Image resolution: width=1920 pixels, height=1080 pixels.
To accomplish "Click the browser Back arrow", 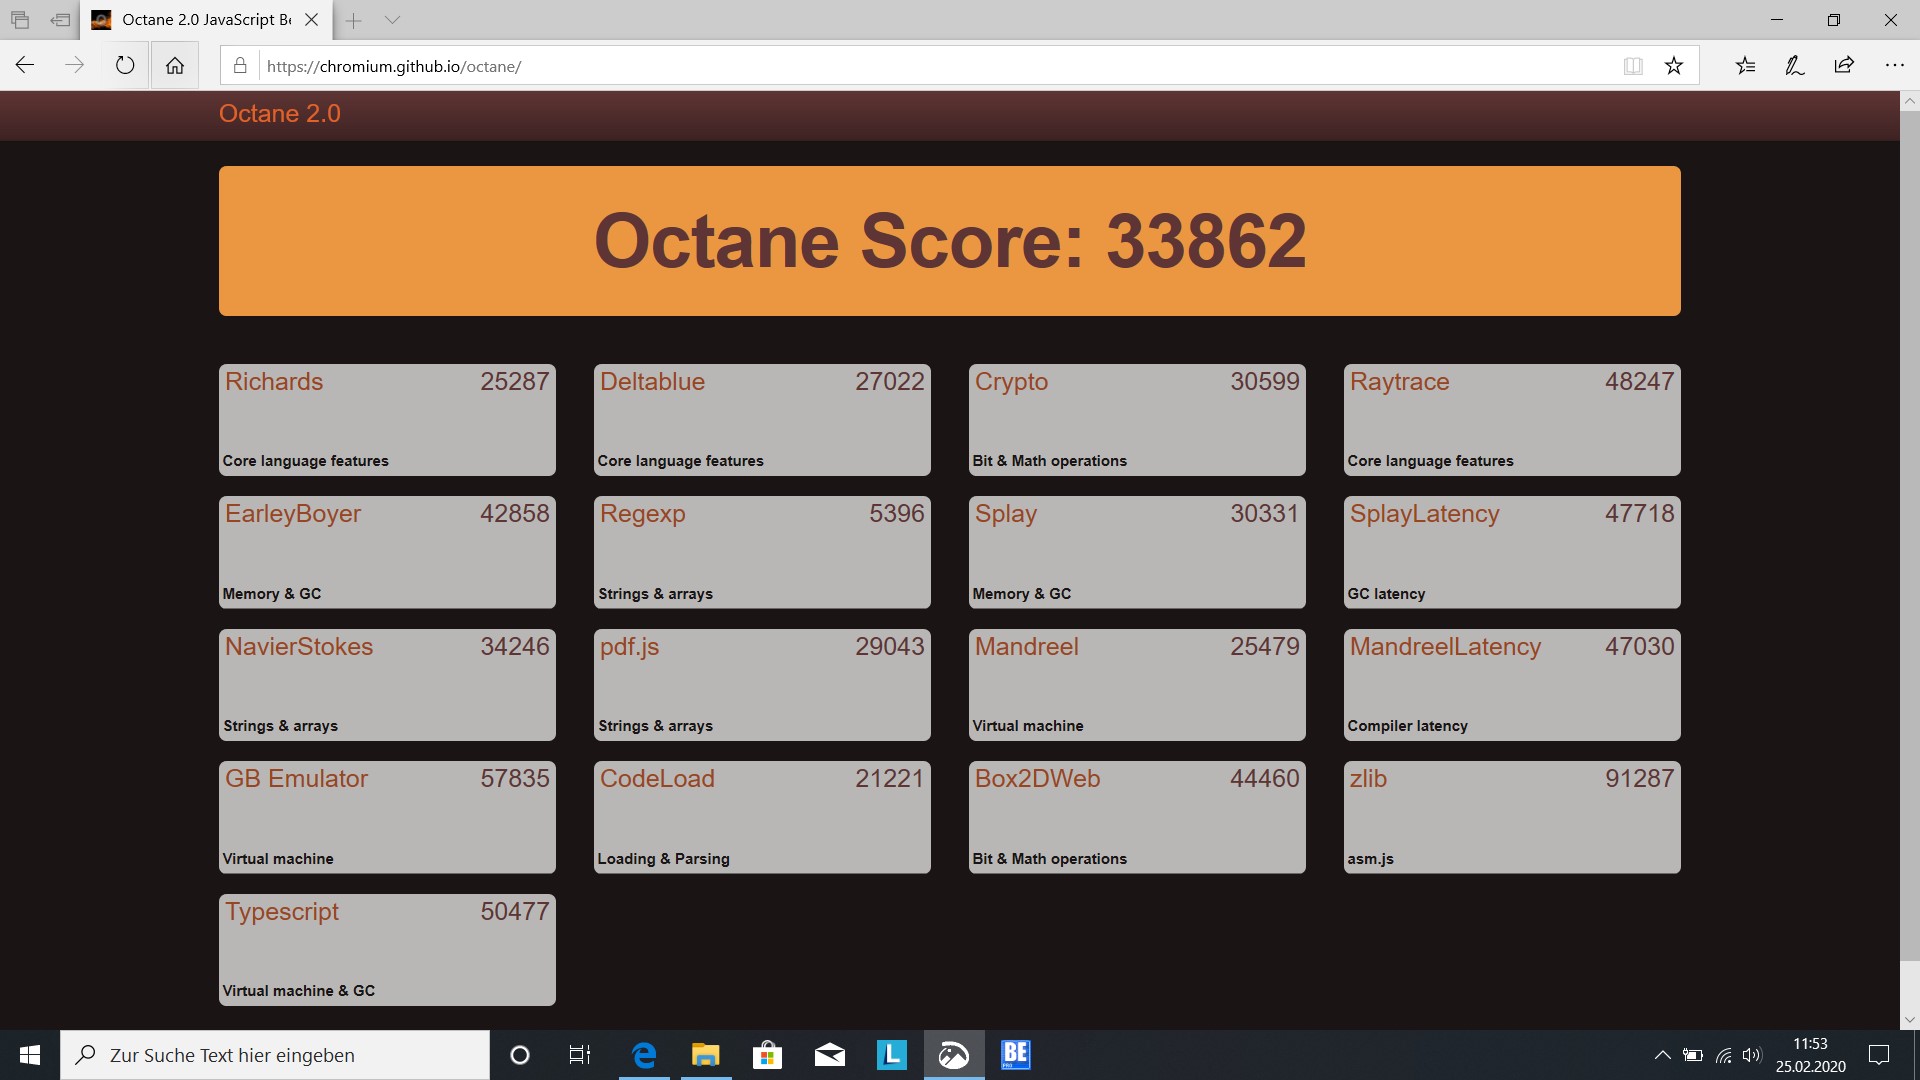I will click(x=25, y=66).
